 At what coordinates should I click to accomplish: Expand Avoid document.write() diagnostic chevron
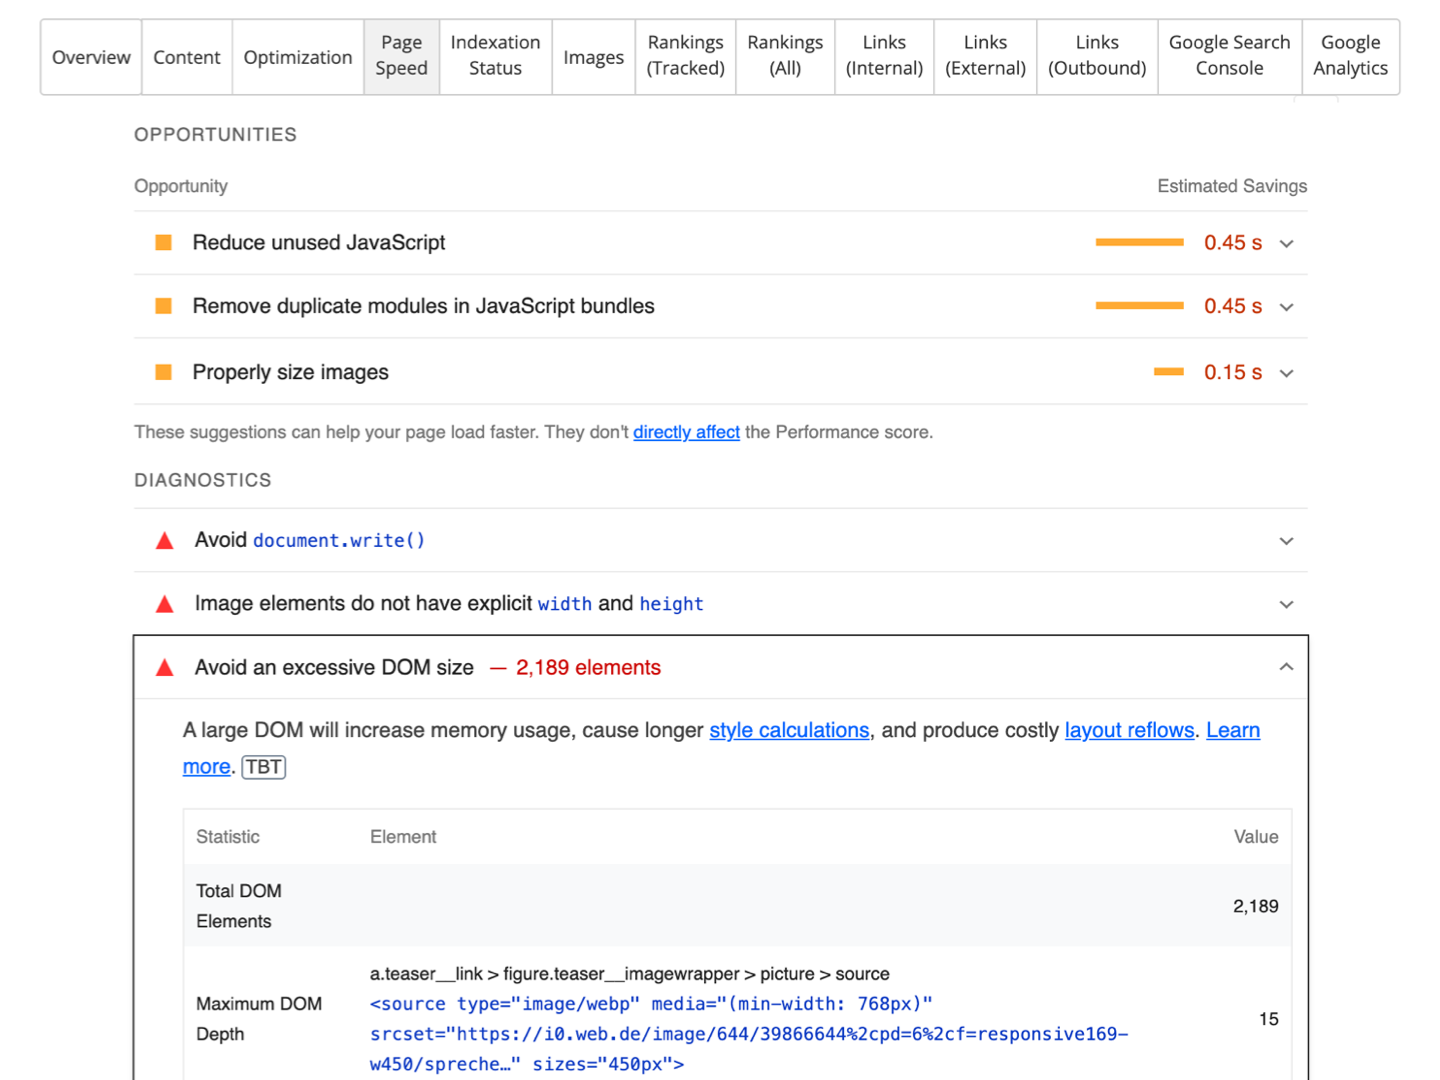coord(1286,541)
